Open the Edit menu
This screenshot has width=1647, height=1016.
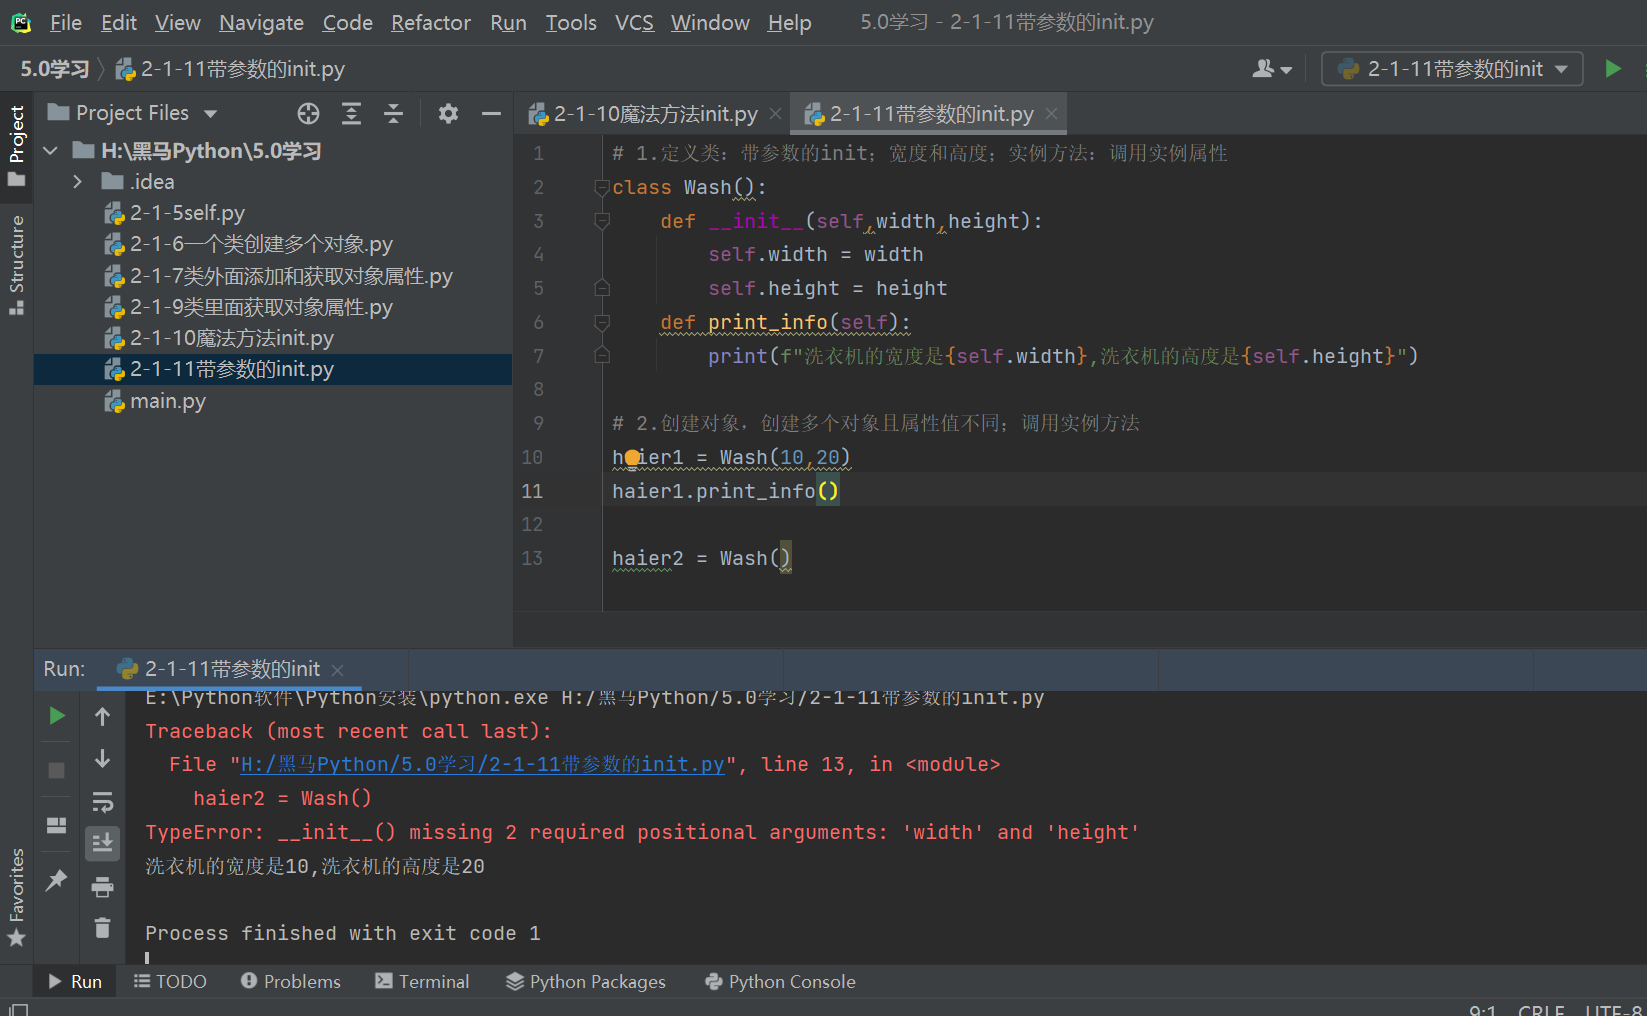(119, 22)
